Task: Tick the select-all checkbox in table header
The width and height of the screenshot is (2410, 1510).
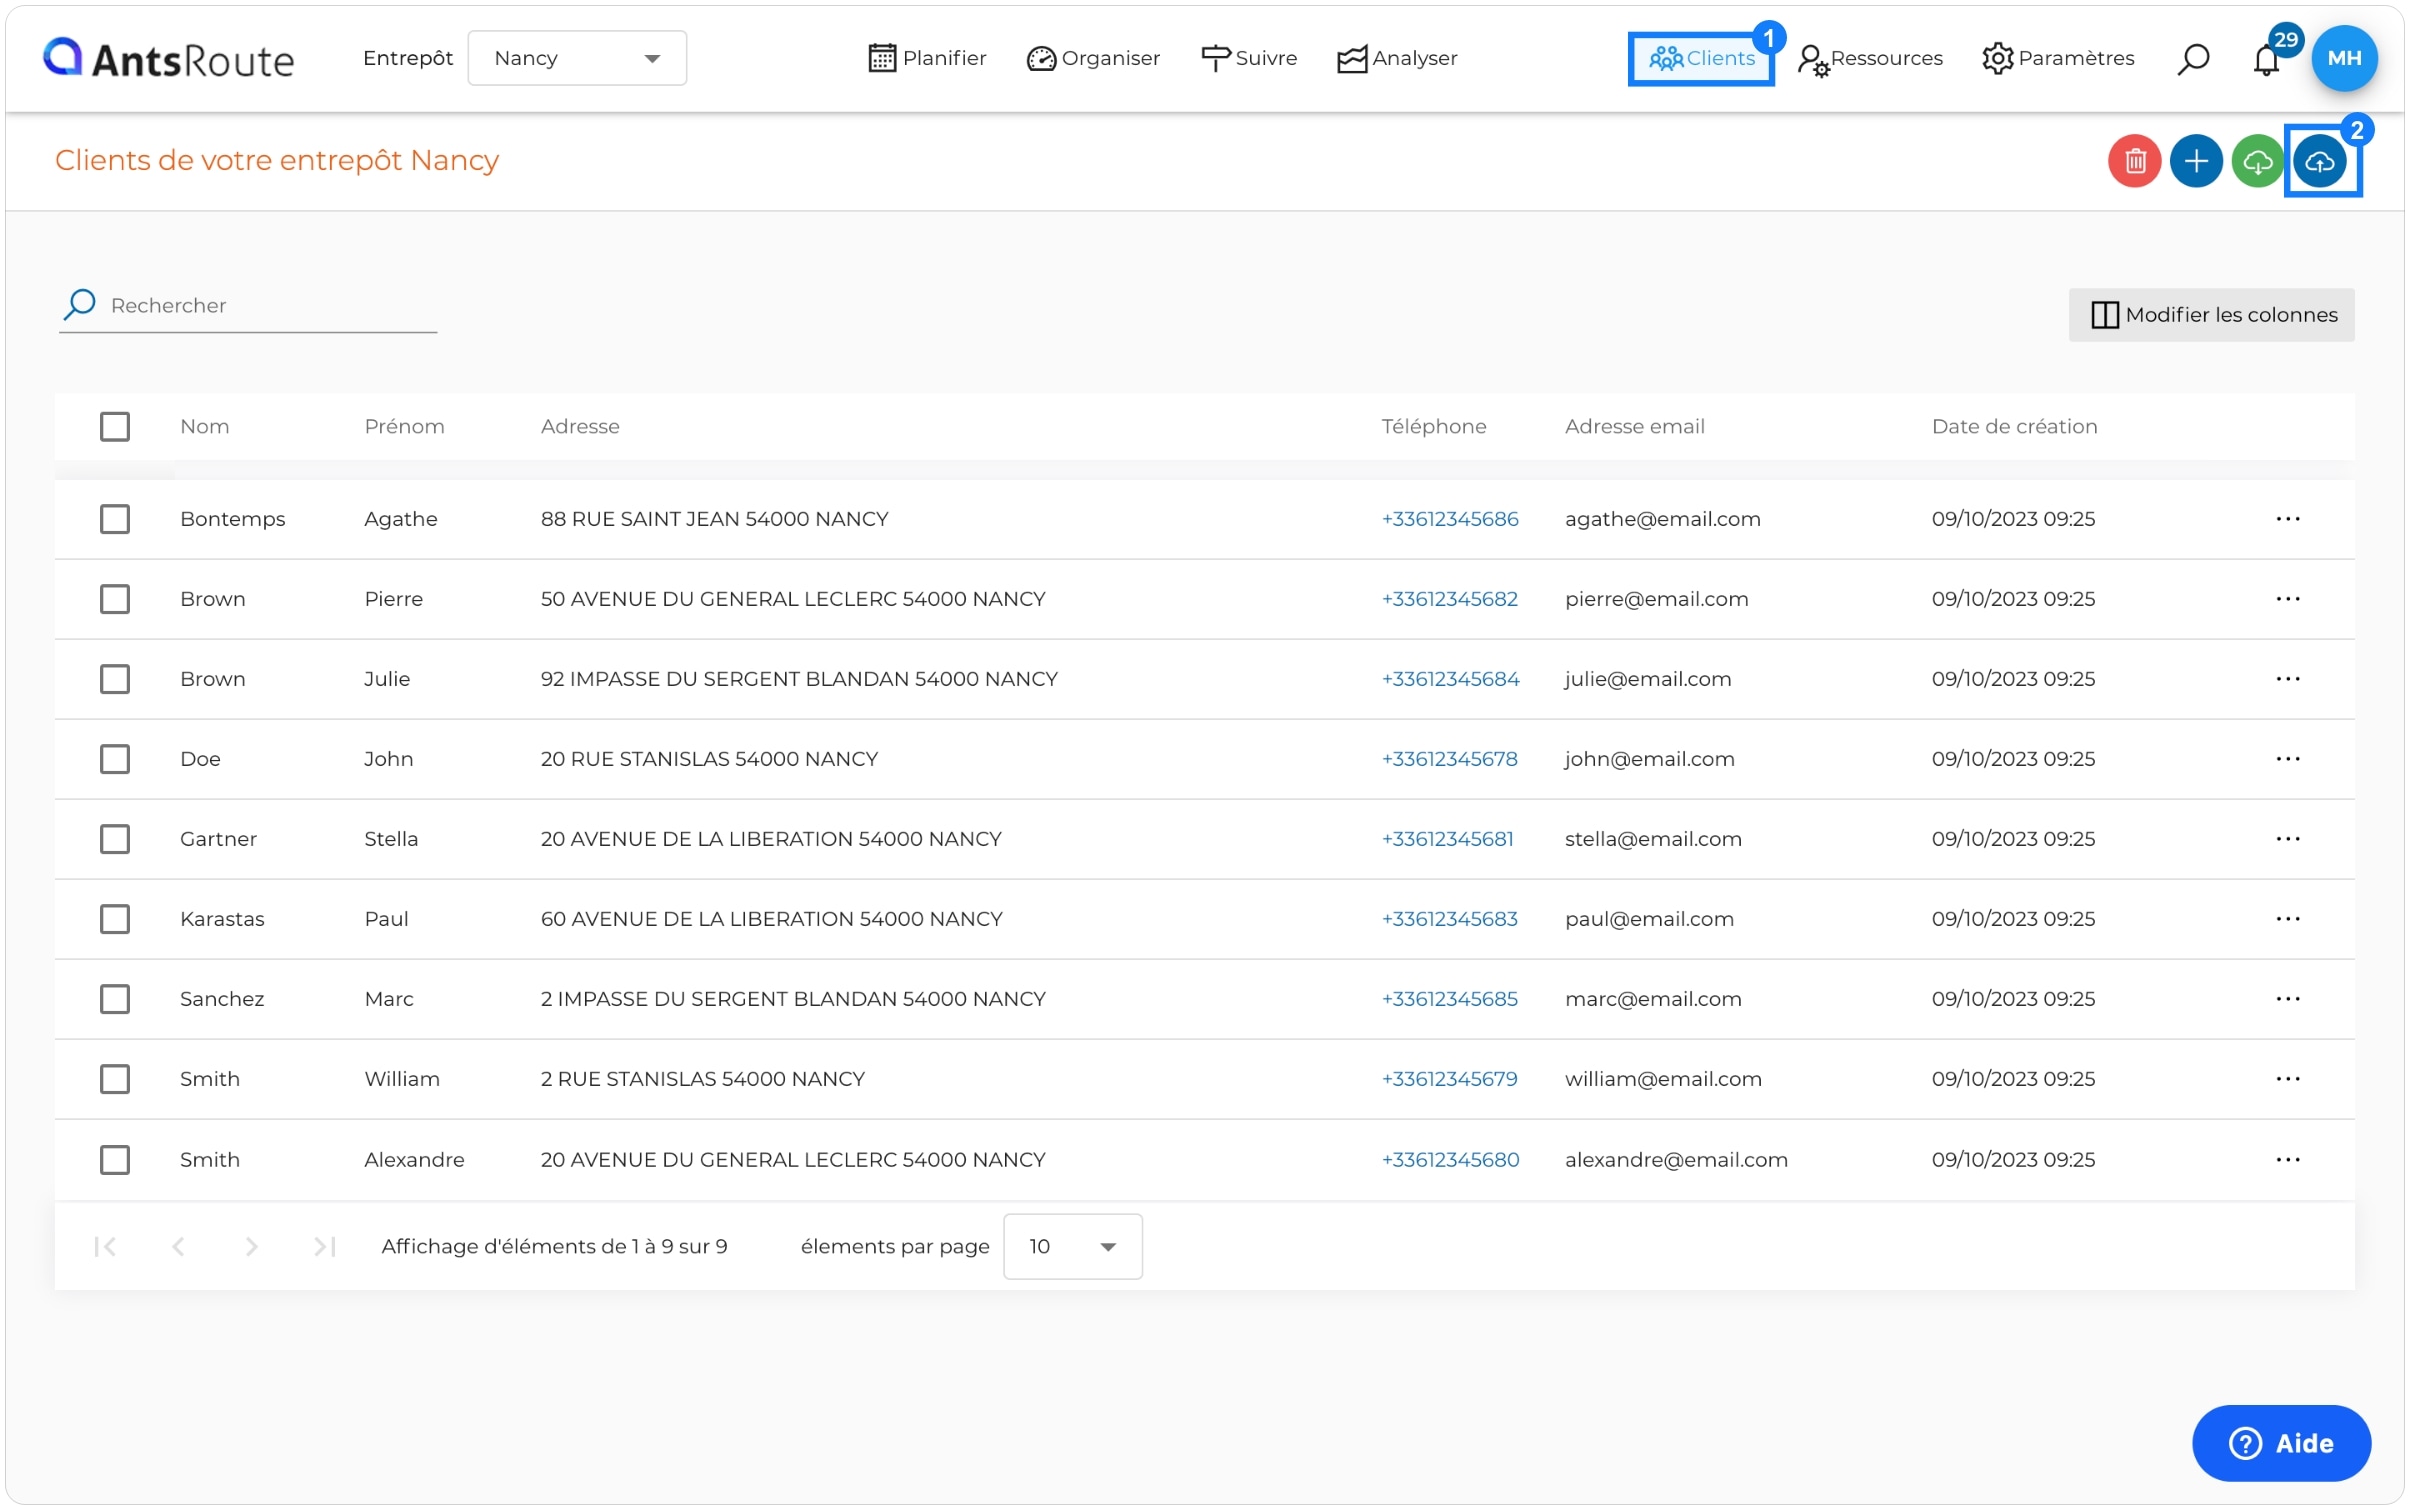Action: [115, 427]
